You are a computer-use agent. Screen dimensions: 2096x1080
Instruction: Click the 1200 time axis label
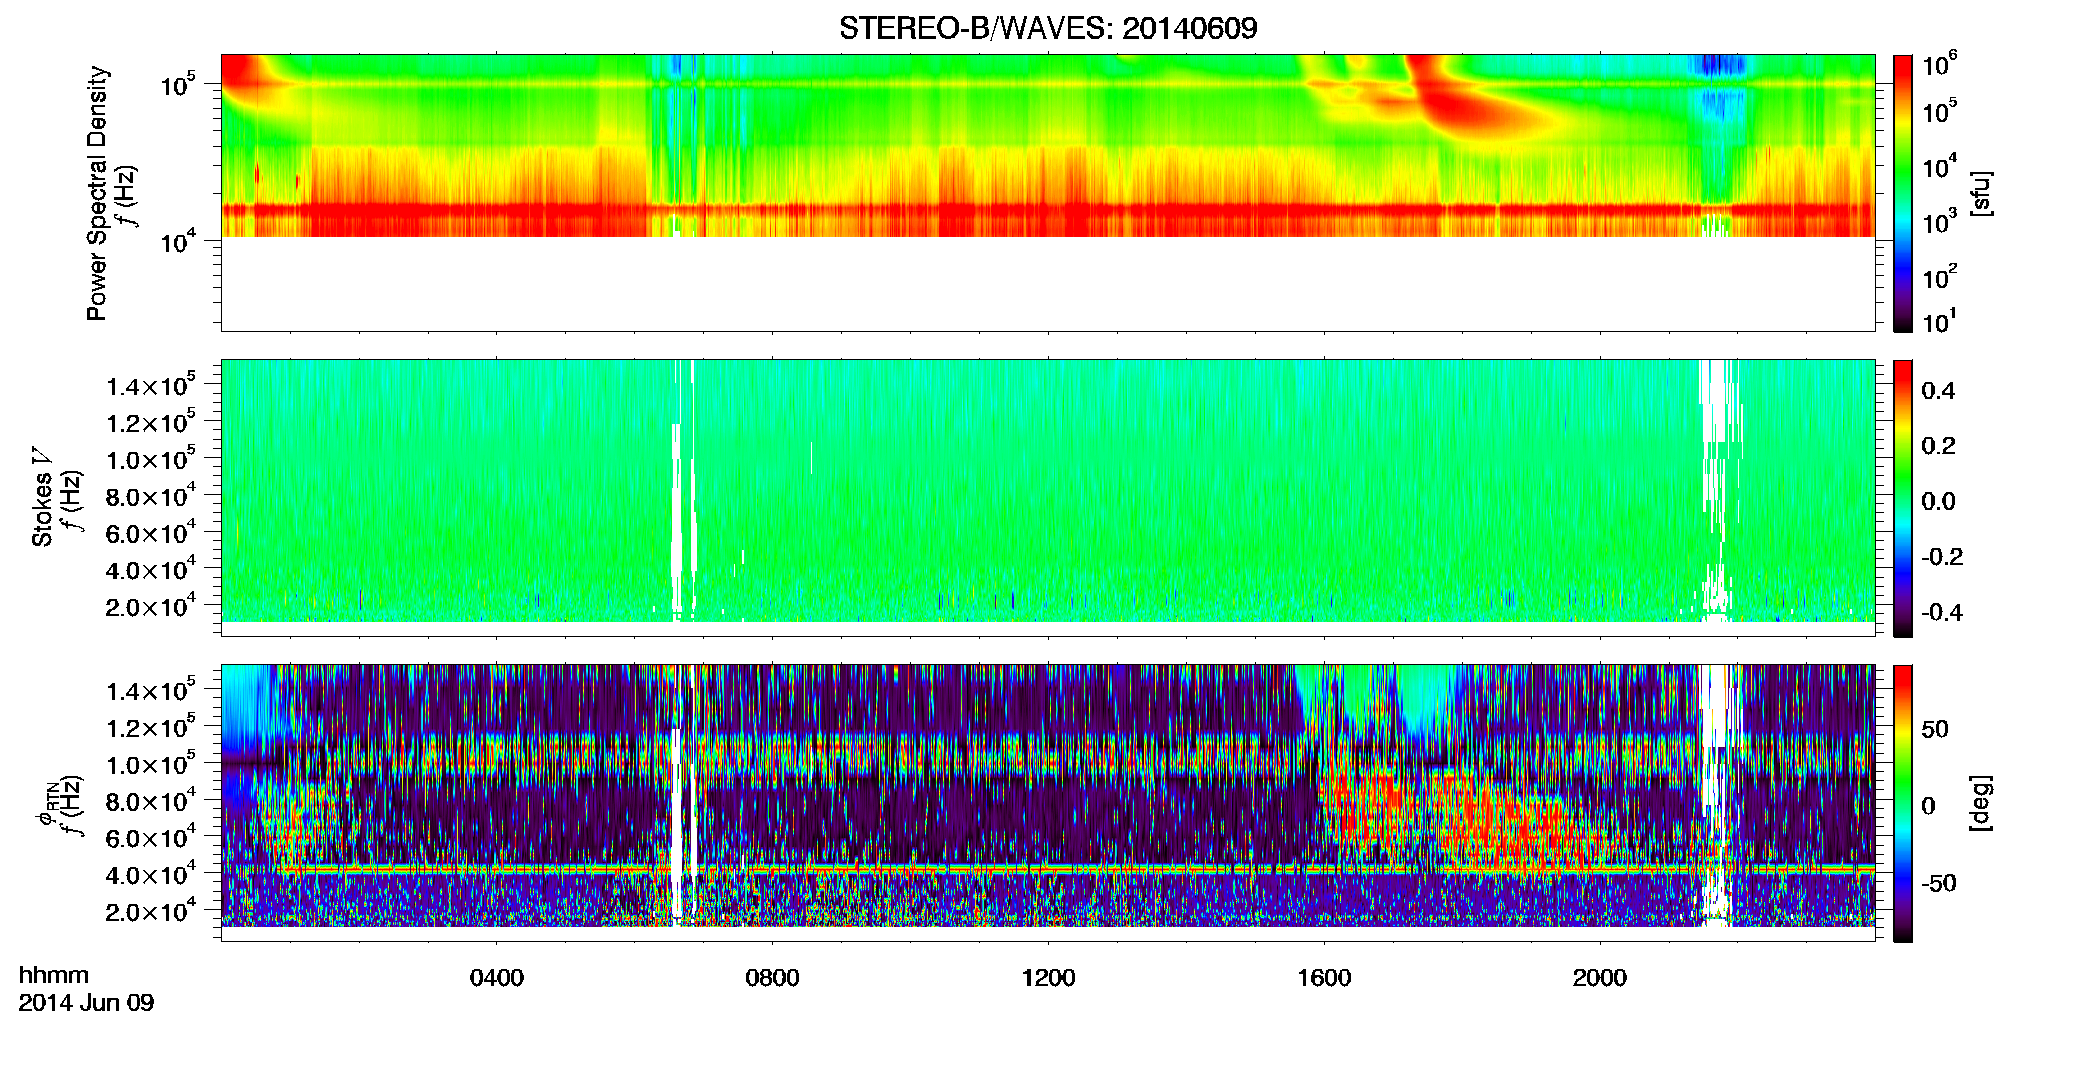pyautogui.click(x=1048, y=978)
